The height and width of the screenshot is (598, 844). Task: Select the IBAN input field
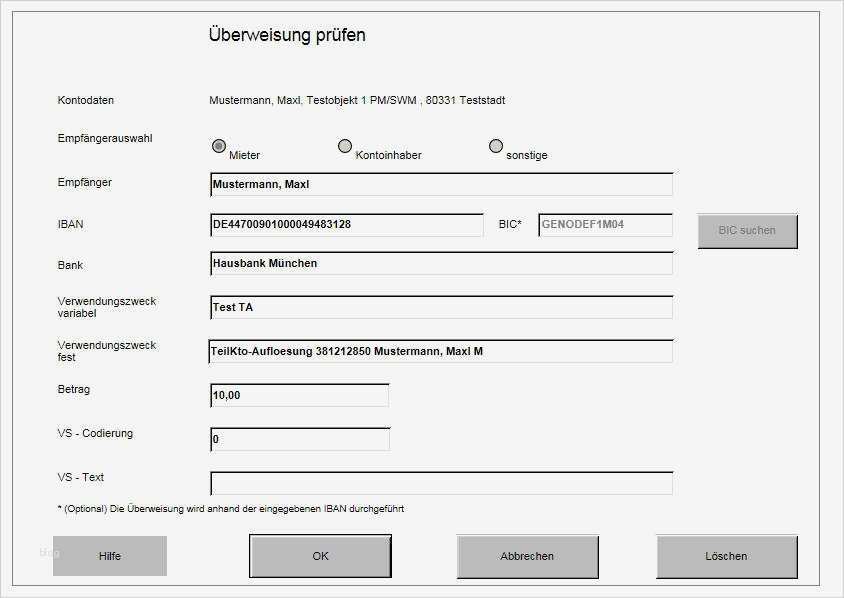(345, 226)
